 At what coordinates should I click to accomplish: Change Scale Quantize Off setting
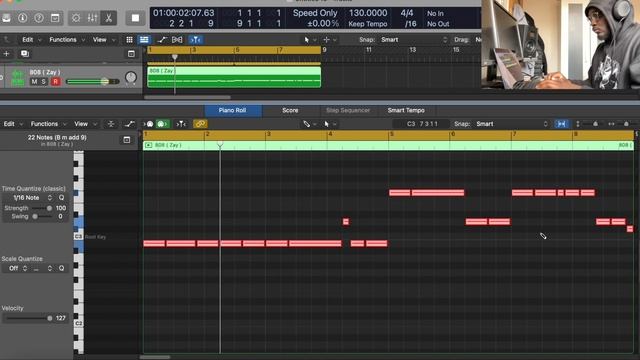point(18,268)
